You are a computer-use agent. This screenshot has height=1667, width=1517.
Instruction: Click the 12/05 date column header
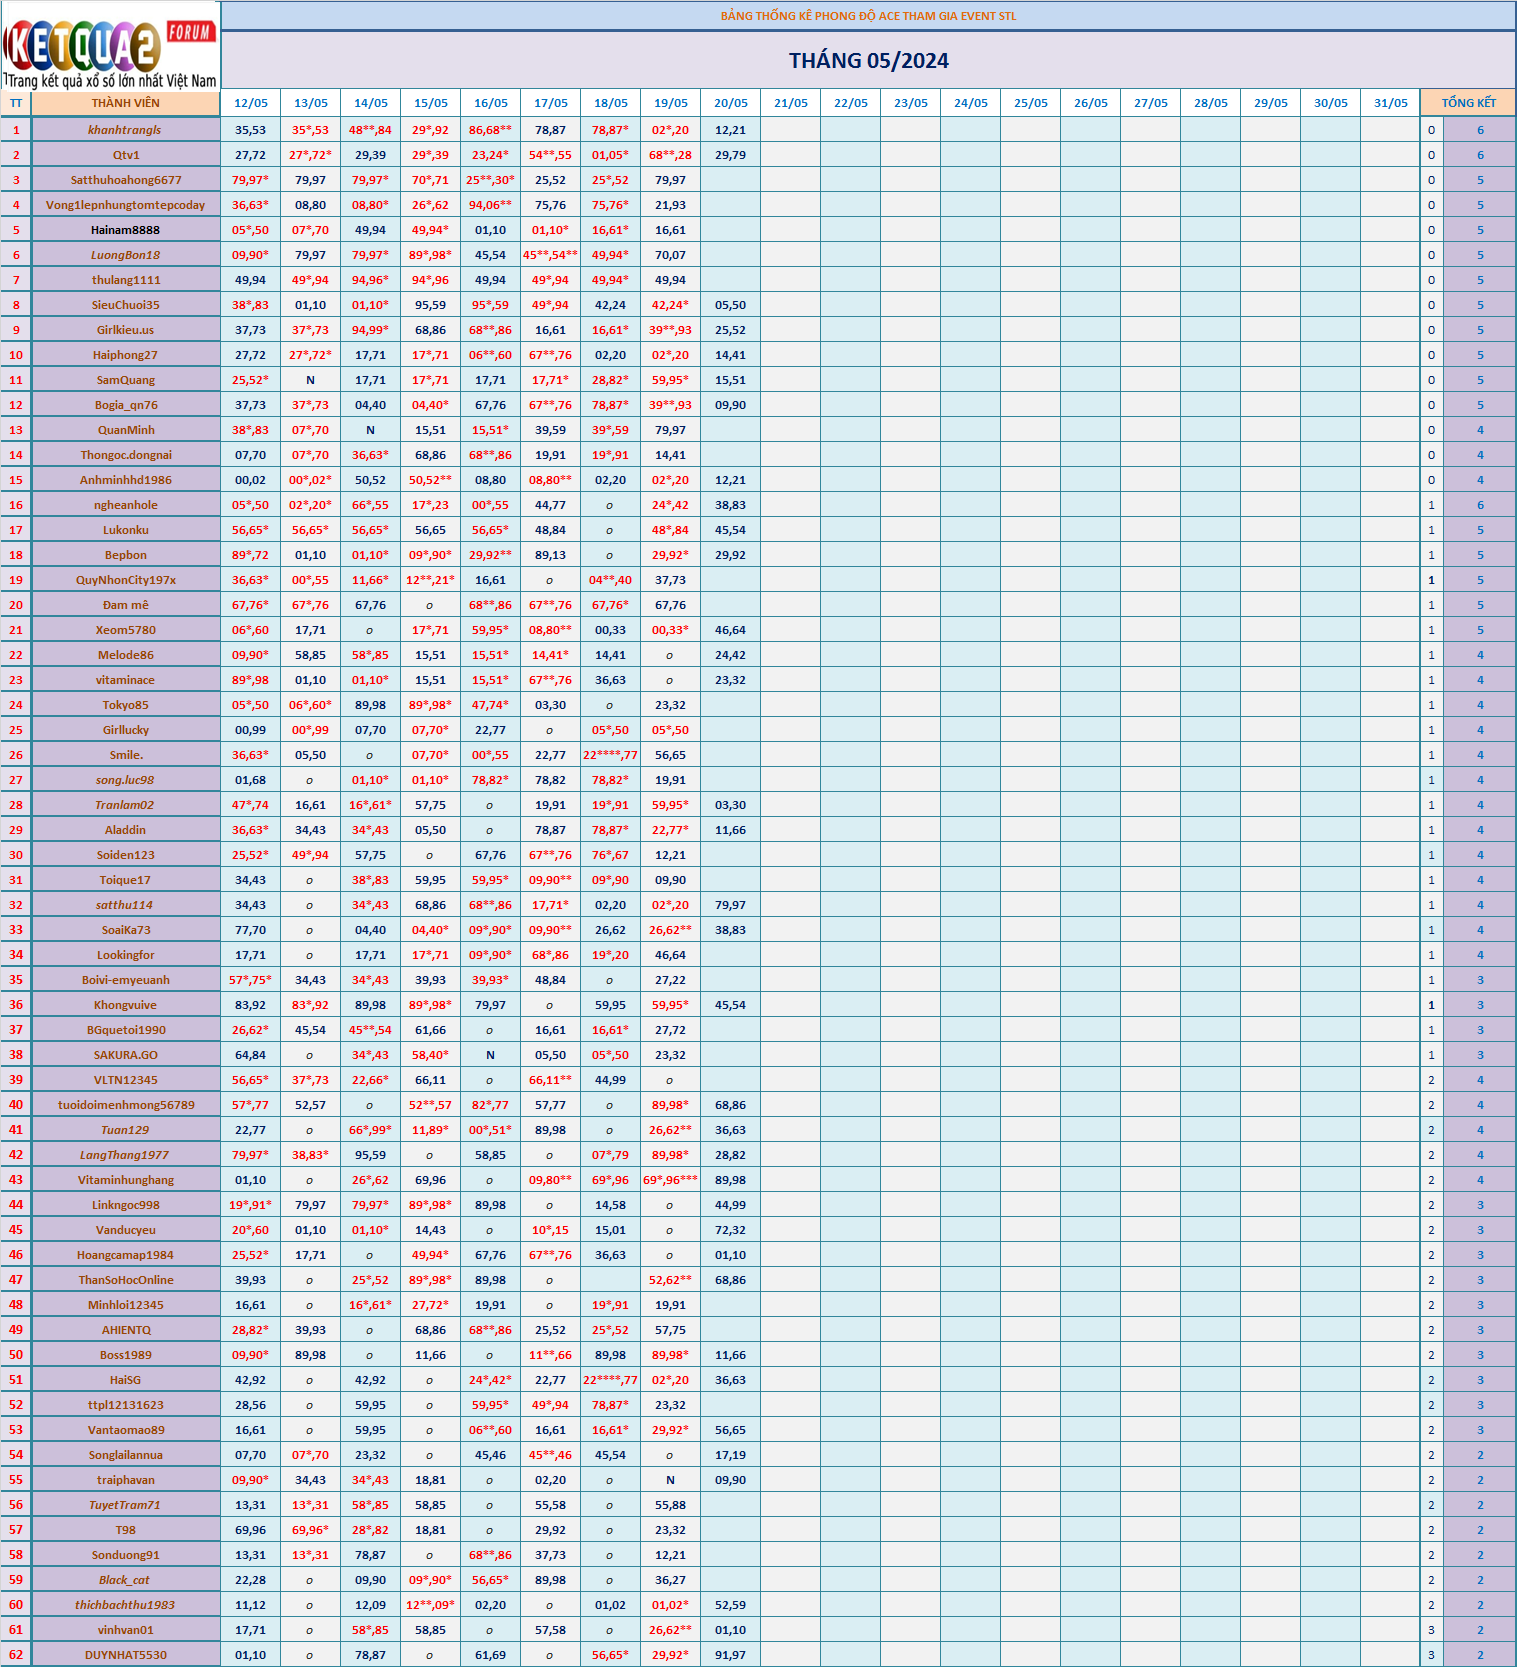click(x=251, y=103)
